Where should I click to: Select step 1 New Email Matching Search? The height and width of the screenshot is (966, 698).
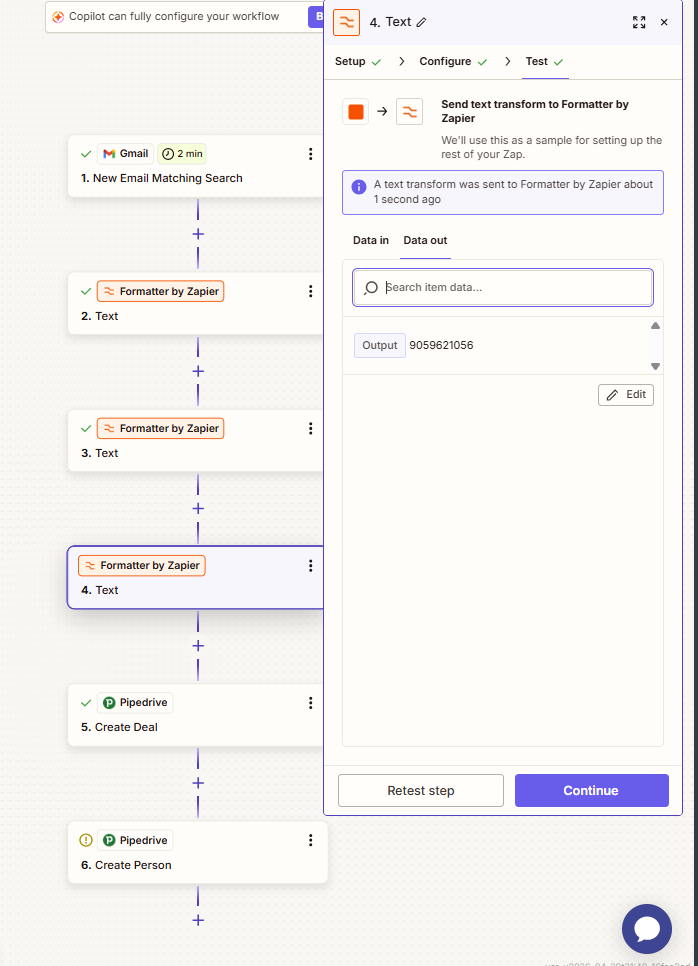[x=196, y=166]
